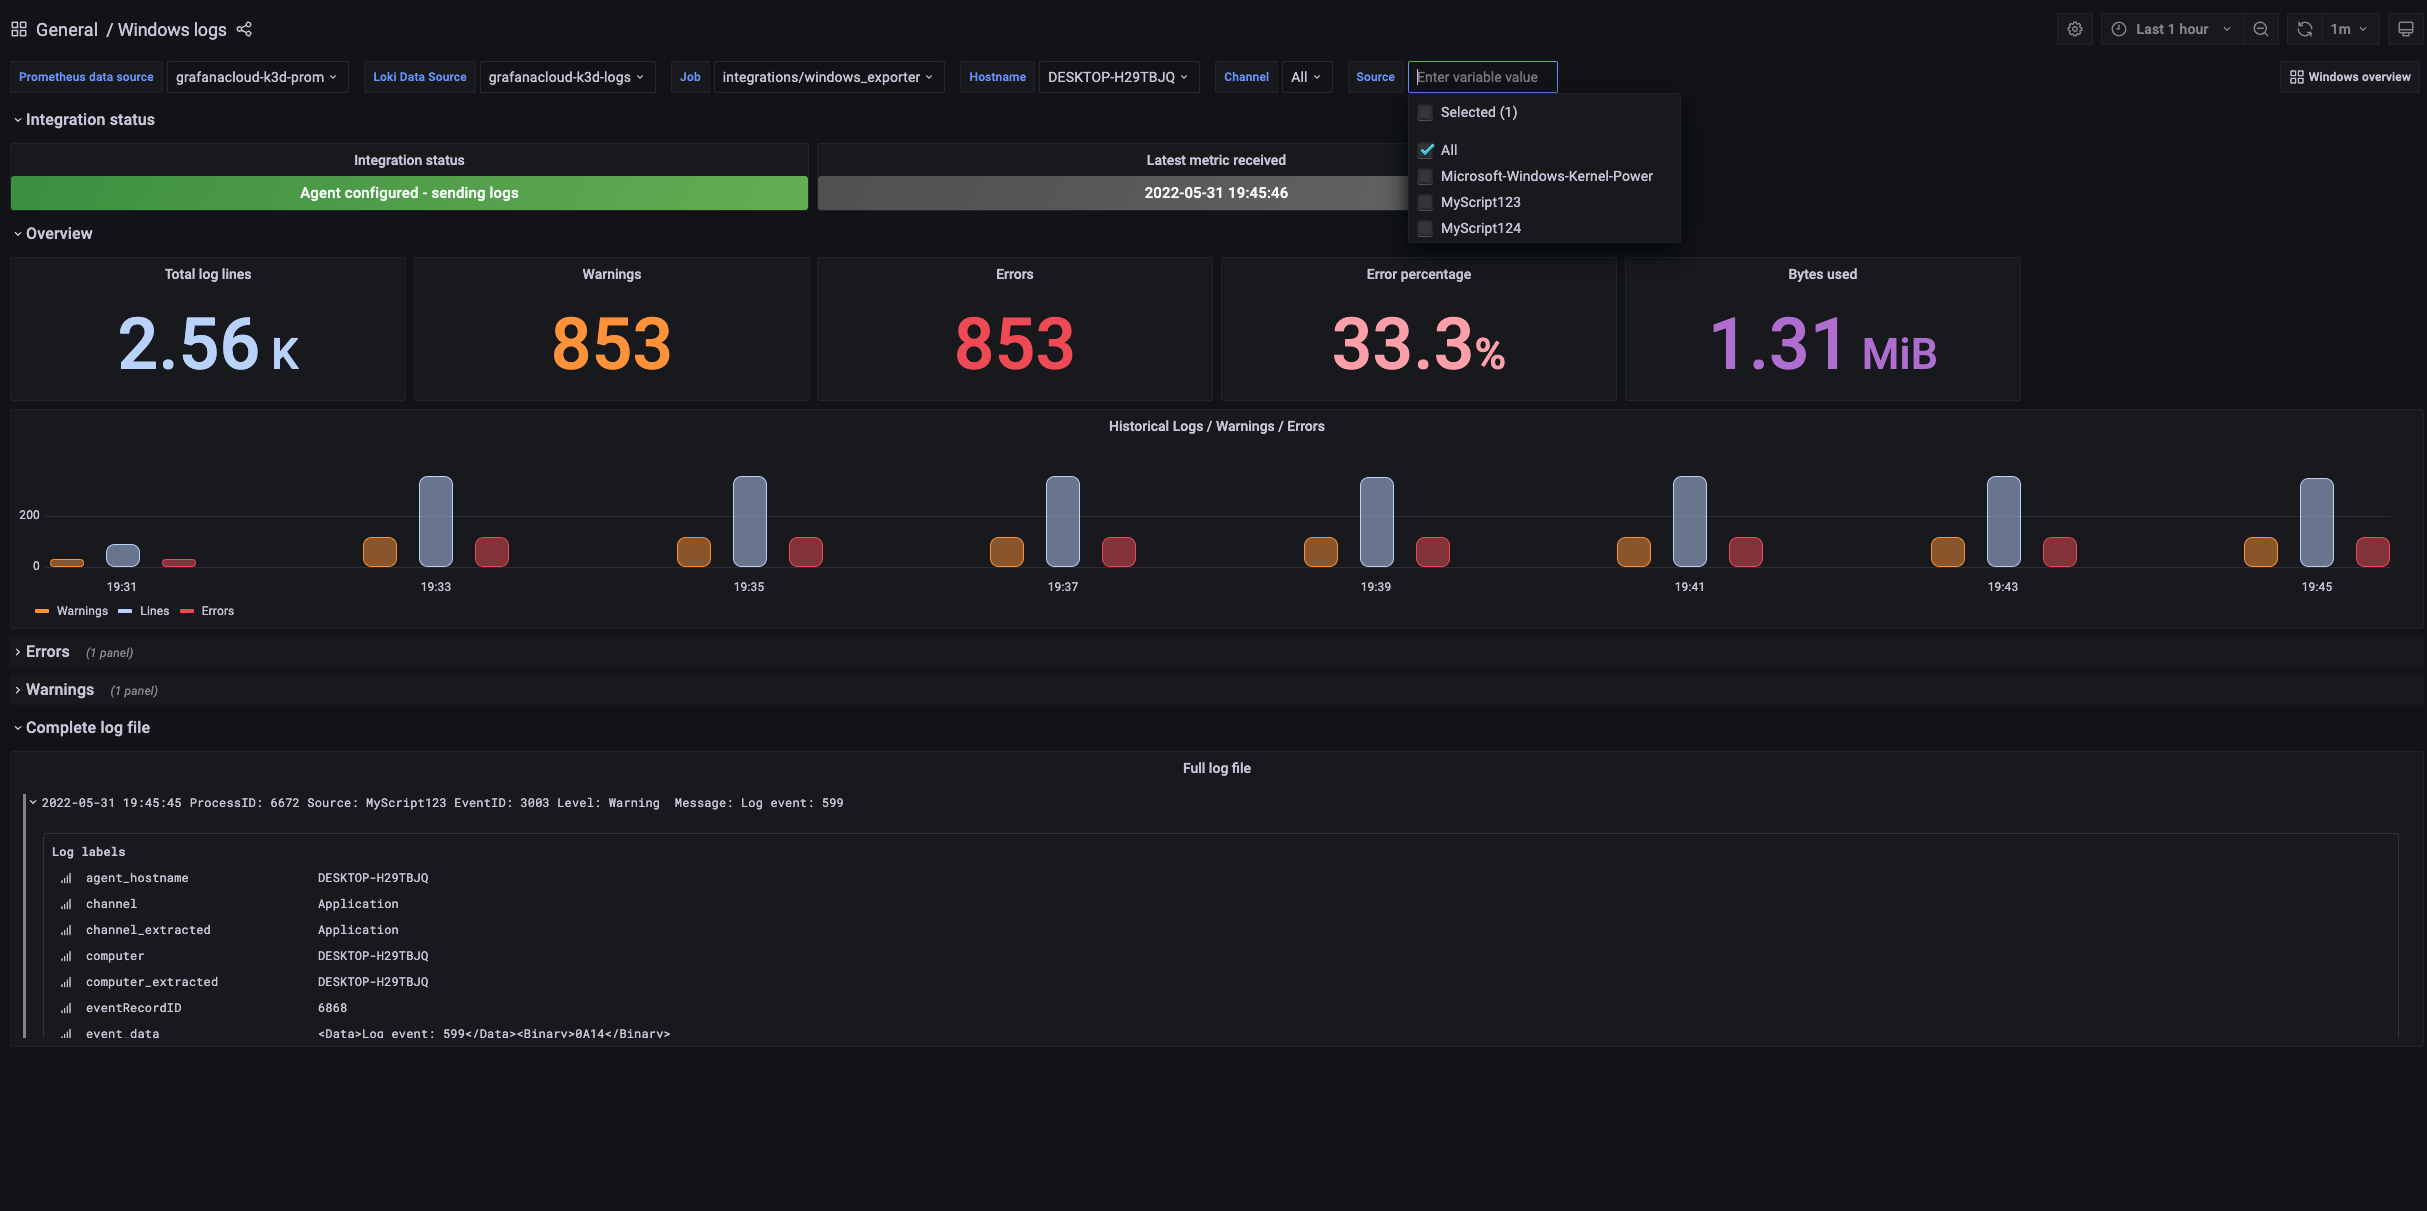Image resolution: width=2427 pixels, height=1211 pixels.
Task: Open dashboard settings via gear icon
Action: tap(2074, 29)
